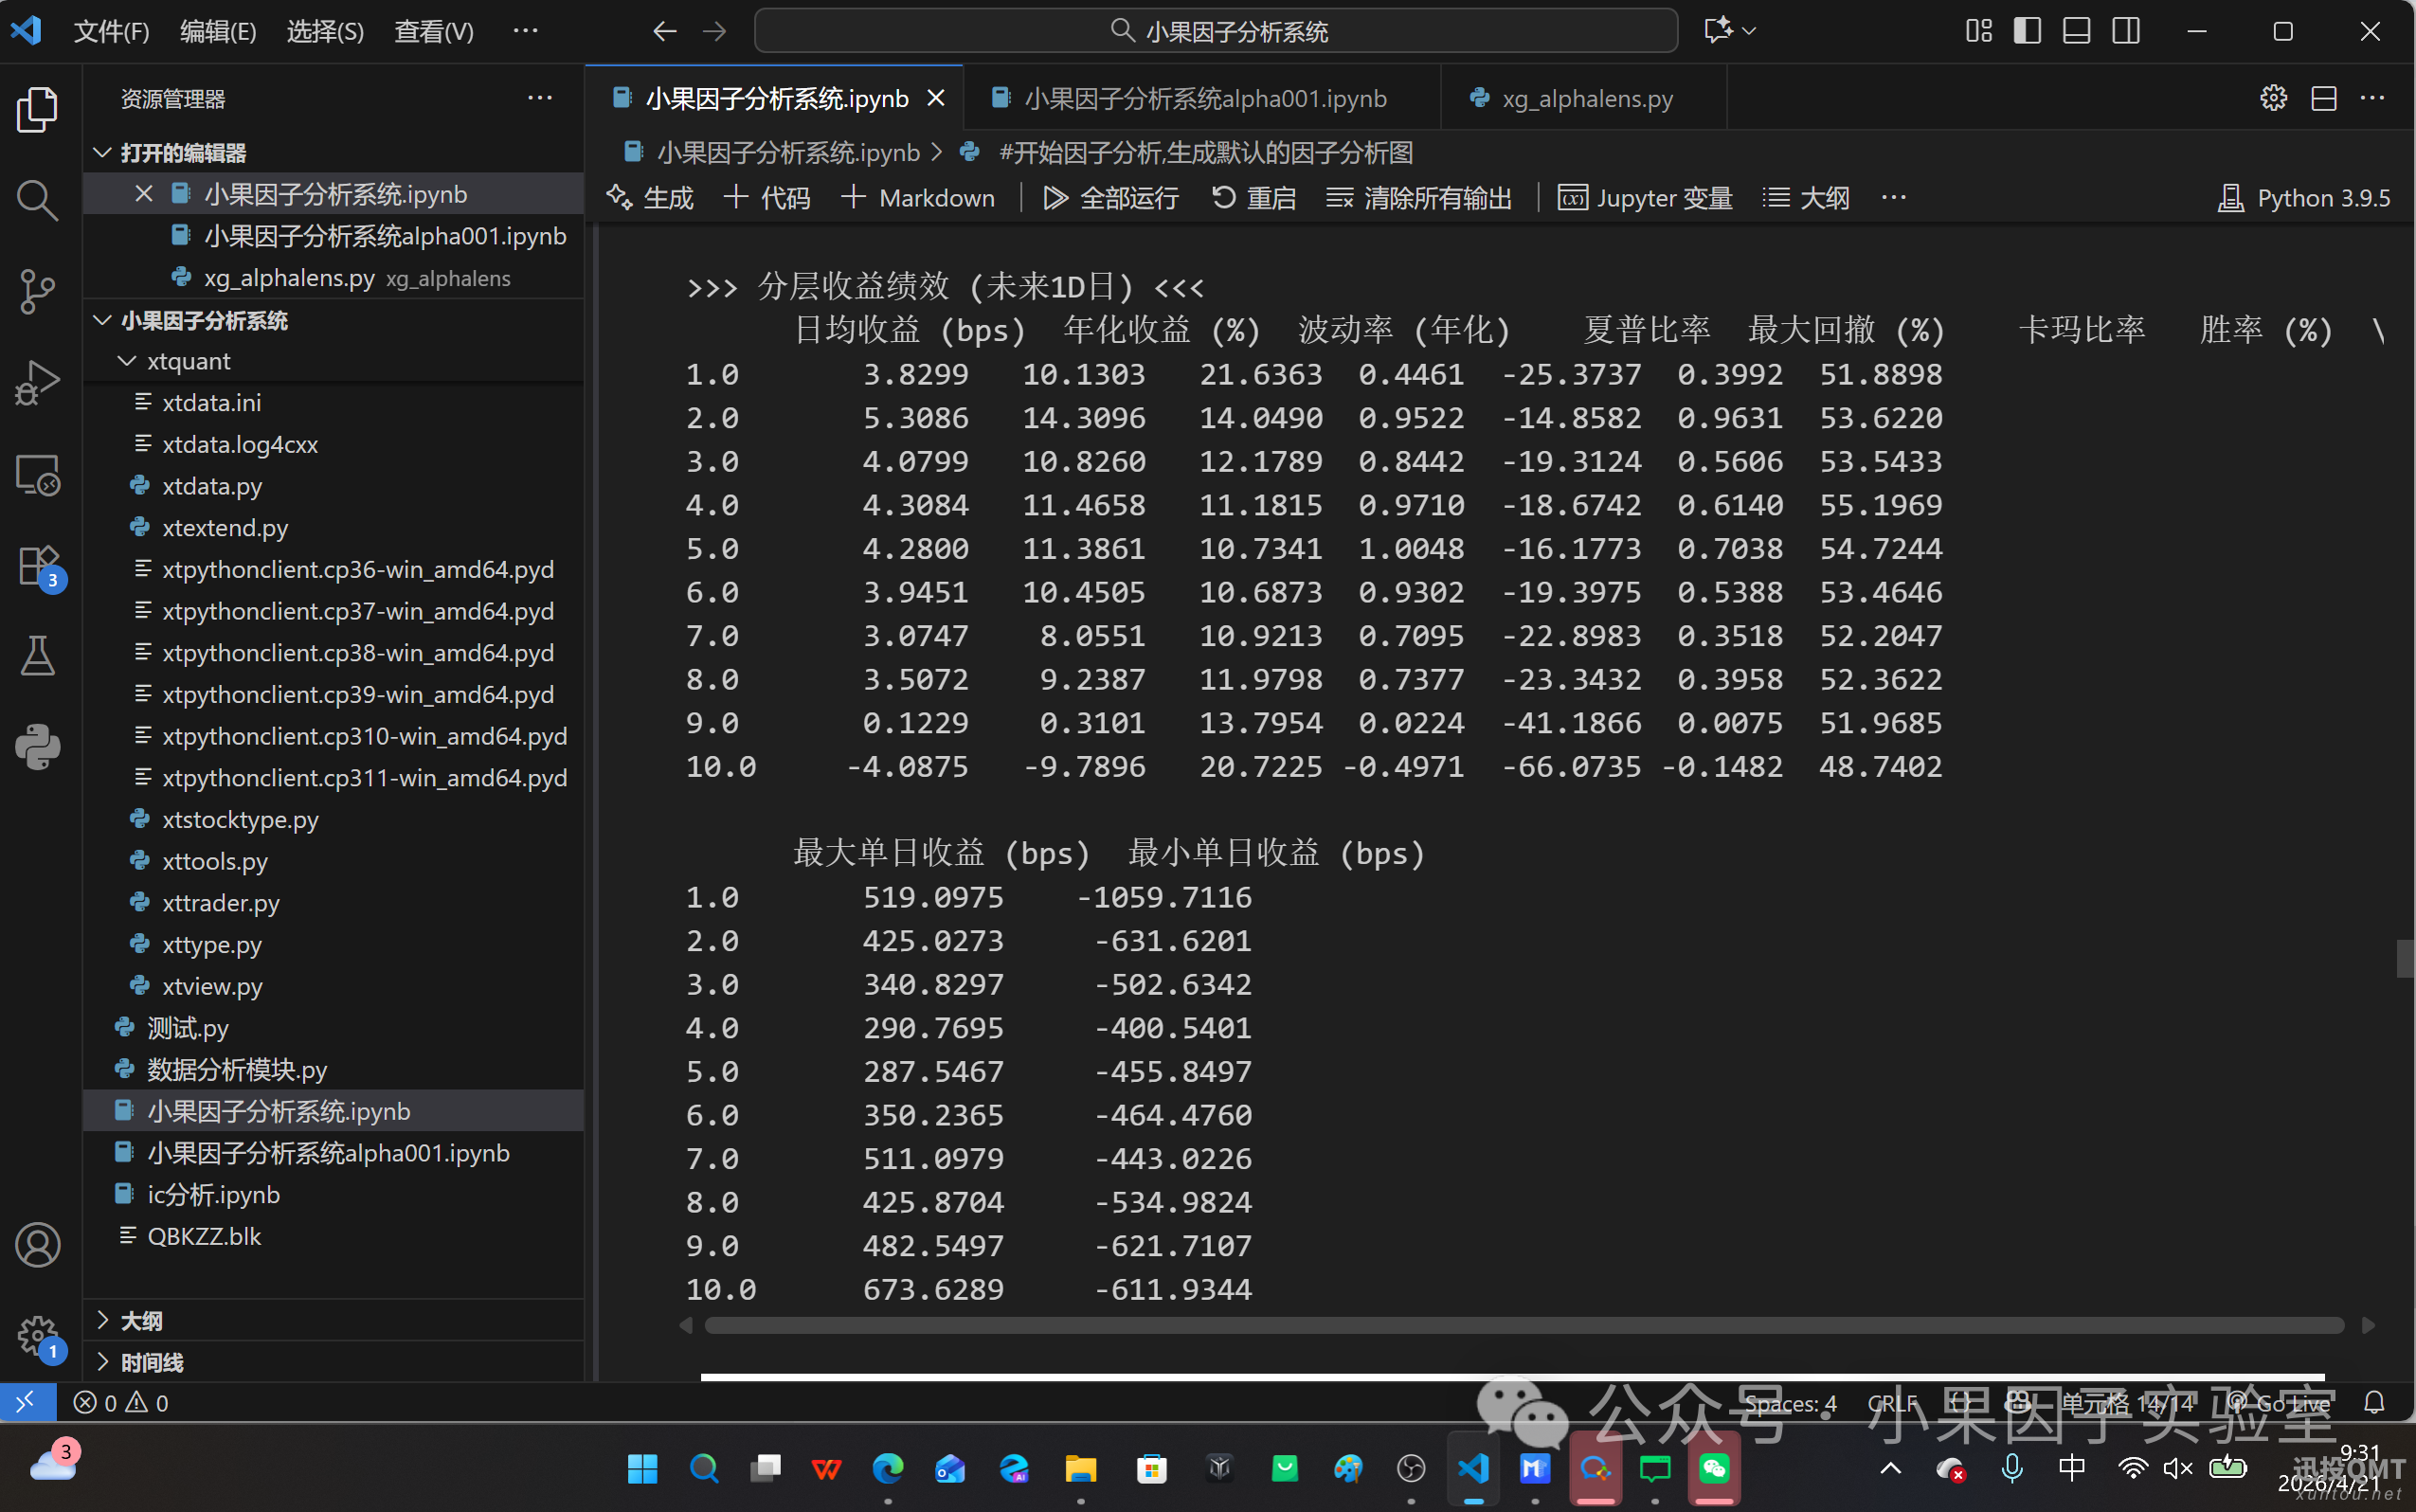Click the horizontal output scrollbar

1523,1325
